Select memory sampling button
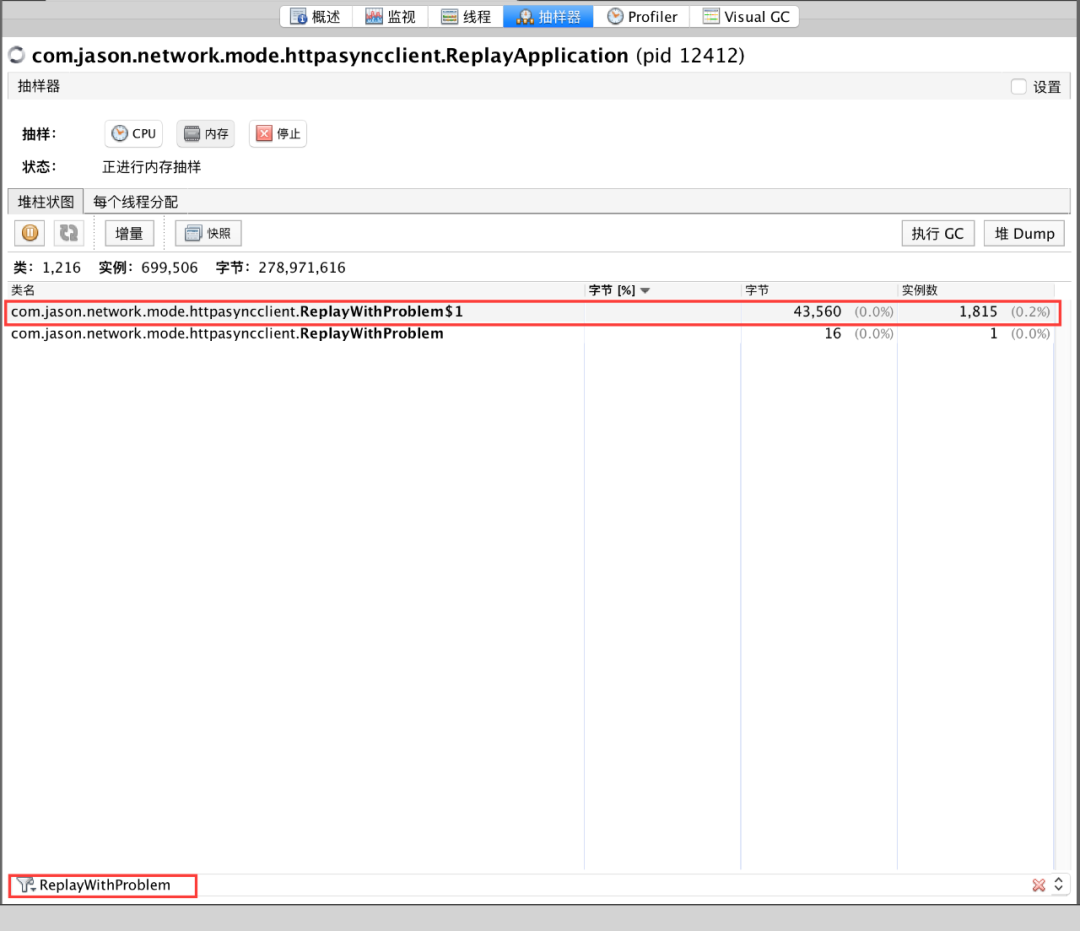 pos(206,133)
